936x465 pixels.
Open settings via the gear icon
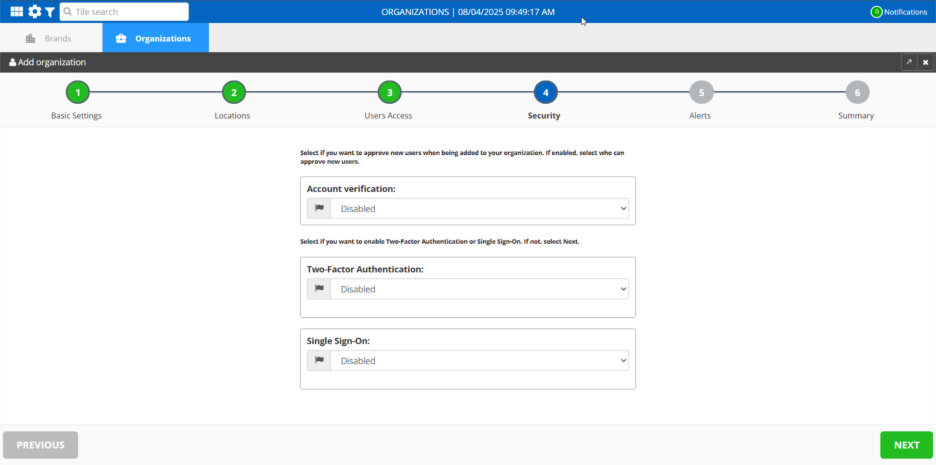tap(35, 12)
